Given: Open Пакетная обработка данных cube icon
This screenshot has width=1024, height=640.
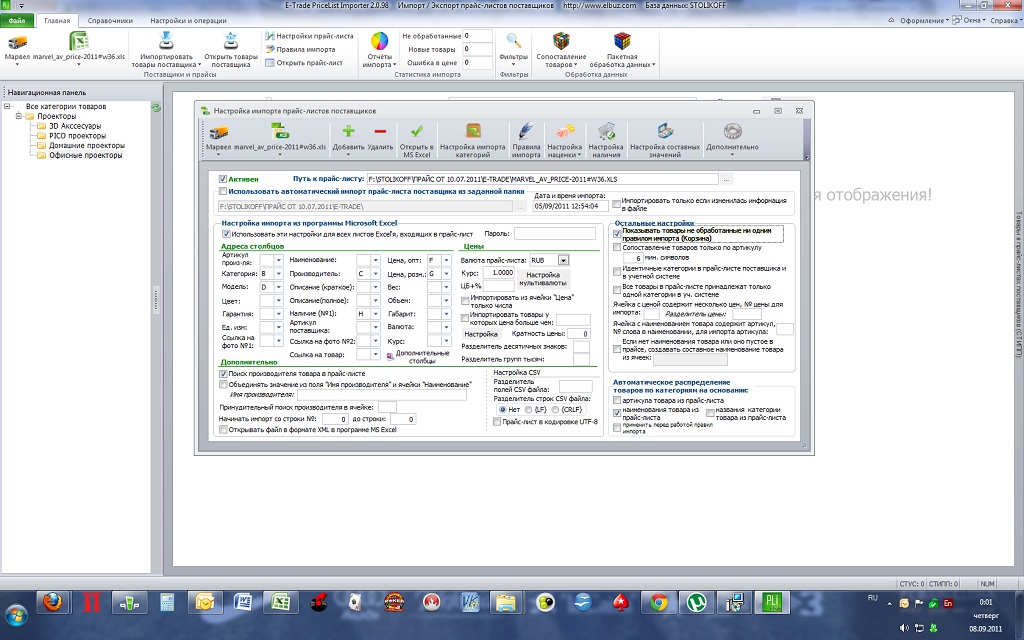Looking at the screenshot, I should pyautogui.click(x=622, y=41).
